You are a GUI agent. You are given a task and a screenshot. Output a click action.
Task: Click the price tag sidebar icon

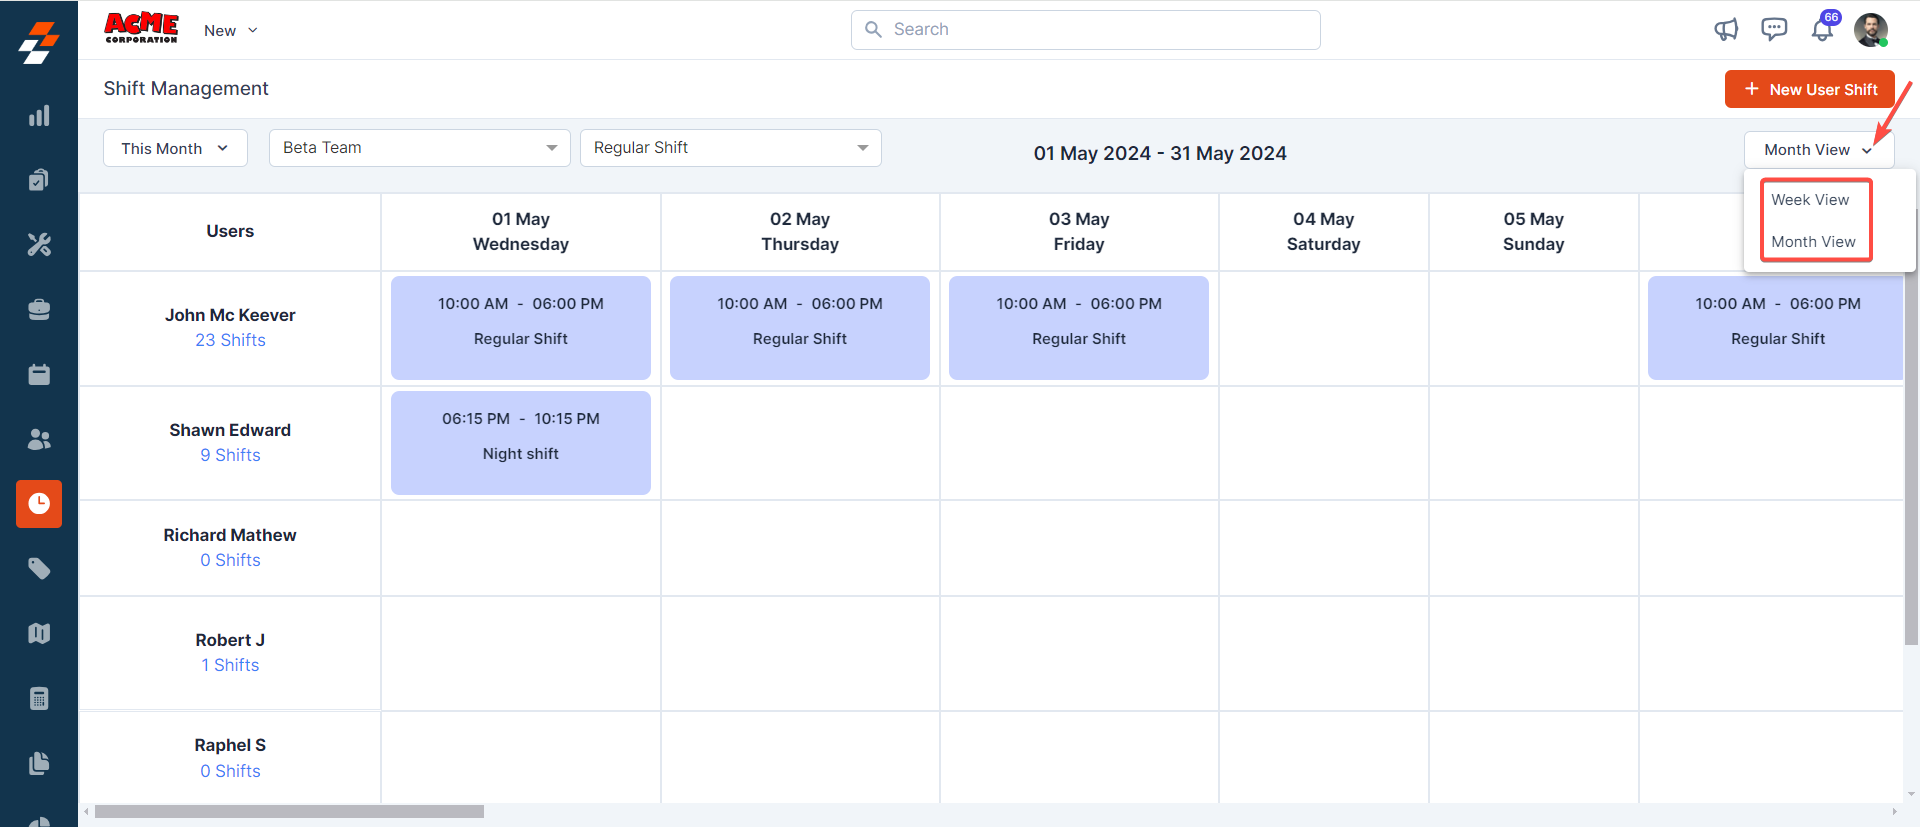39,569
